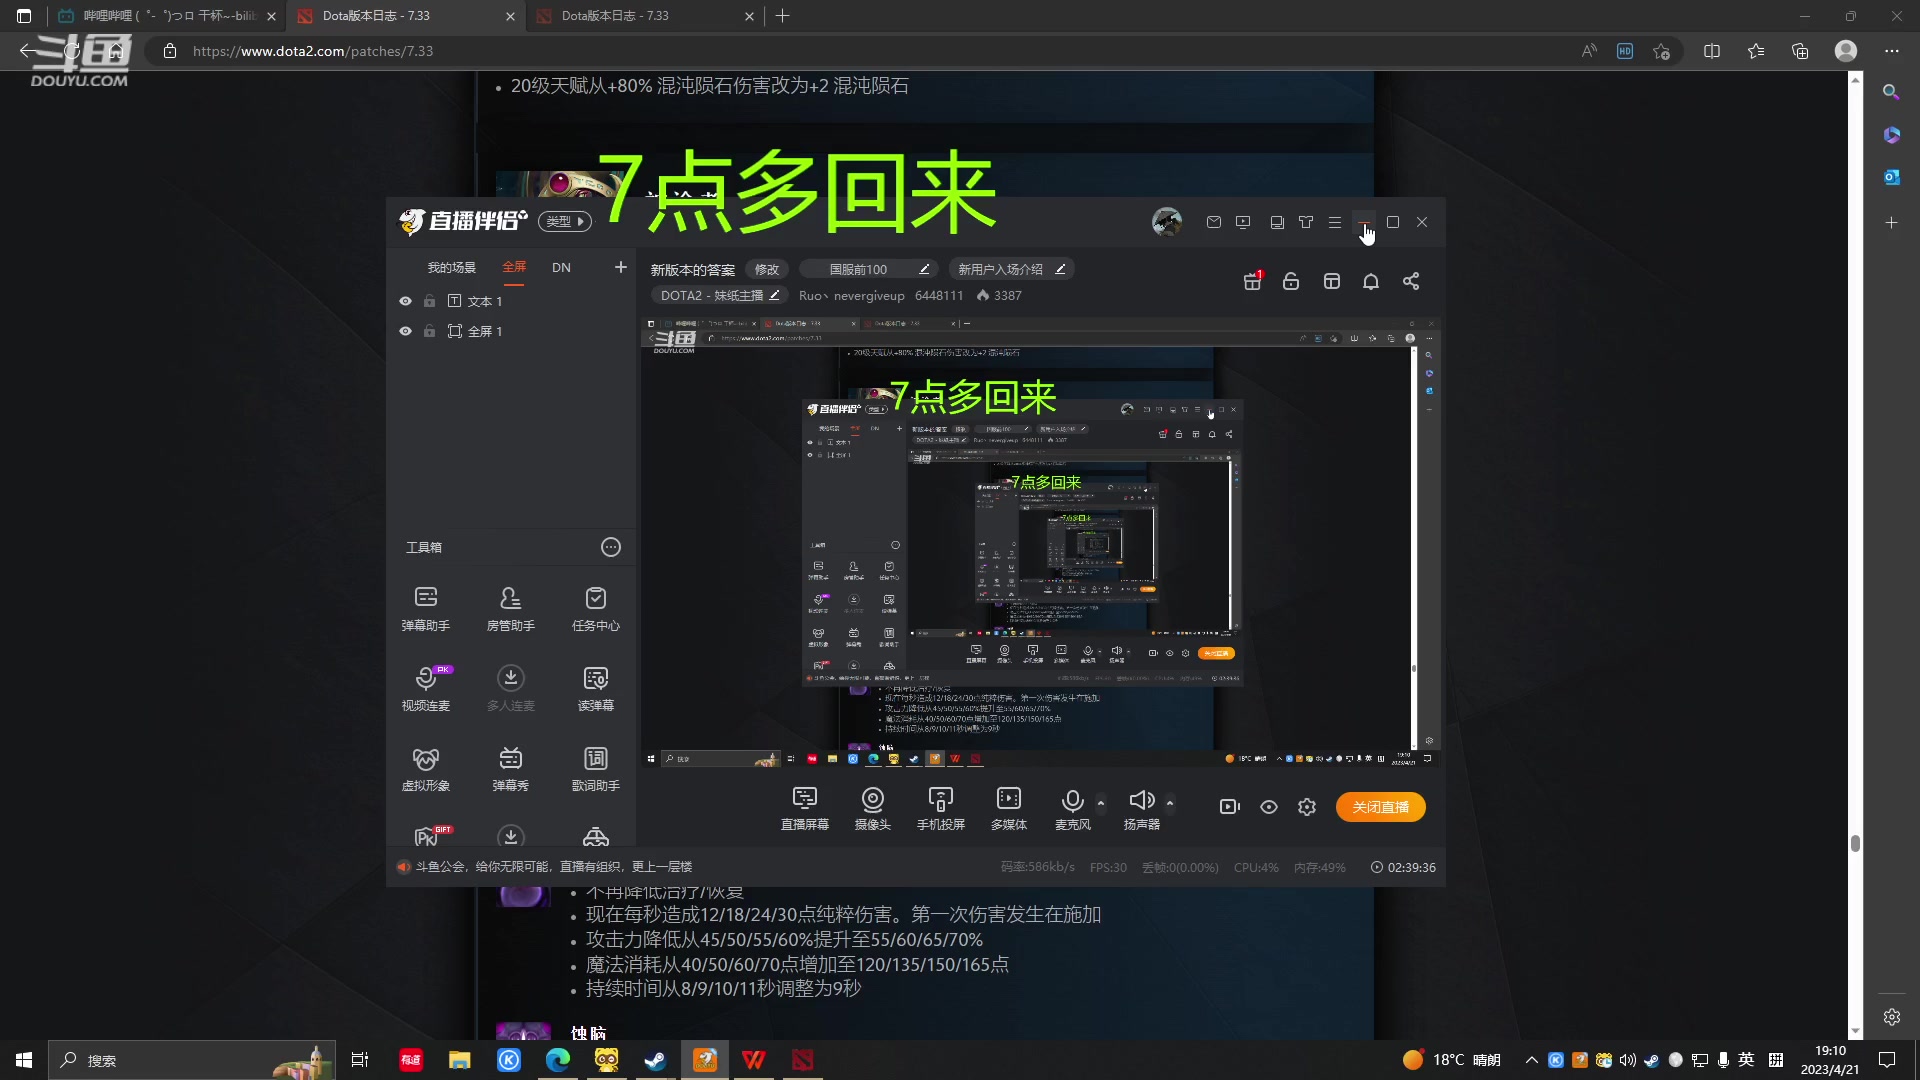The width and height of the screenshot is (1920, 1080).
Task: Toggle visibility of 文本 1 layer
Action: pos(405,301)
